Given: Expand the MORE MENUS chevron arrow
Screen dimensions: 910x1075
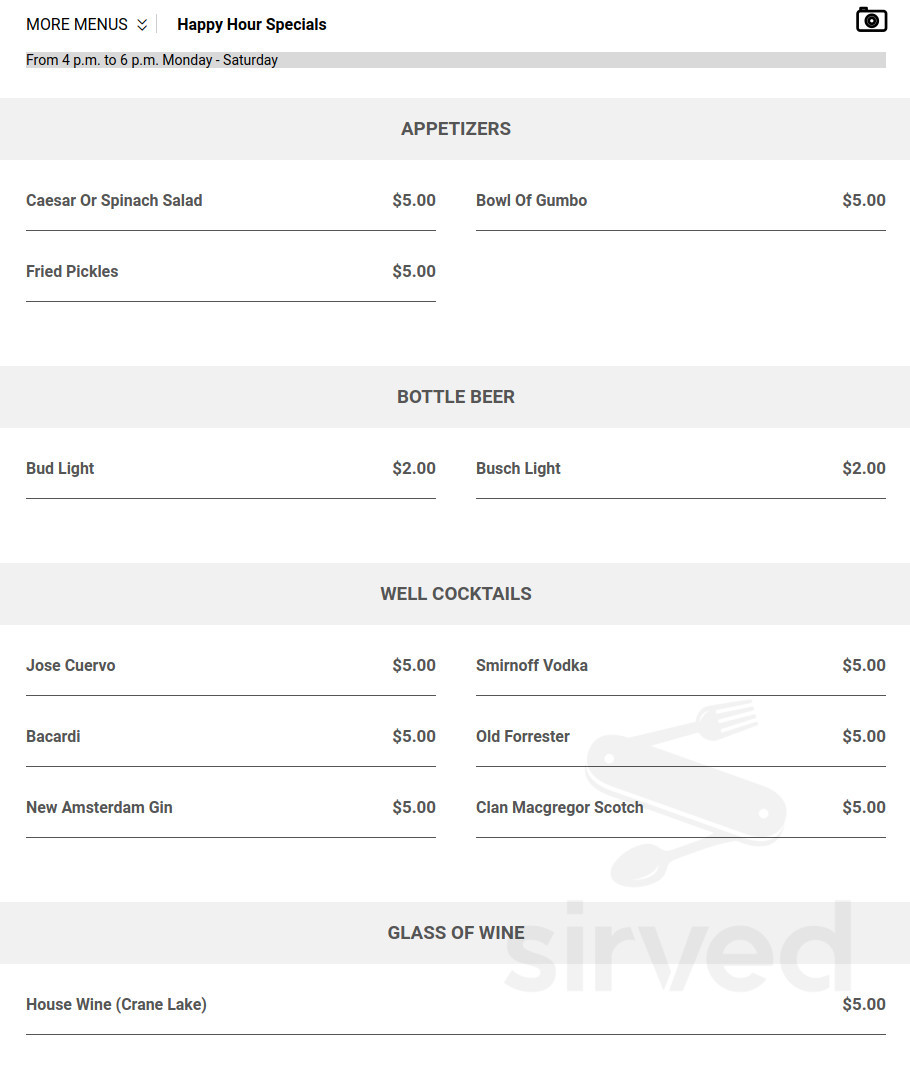Looking at the screenshot, I should [x=142, y=25].
